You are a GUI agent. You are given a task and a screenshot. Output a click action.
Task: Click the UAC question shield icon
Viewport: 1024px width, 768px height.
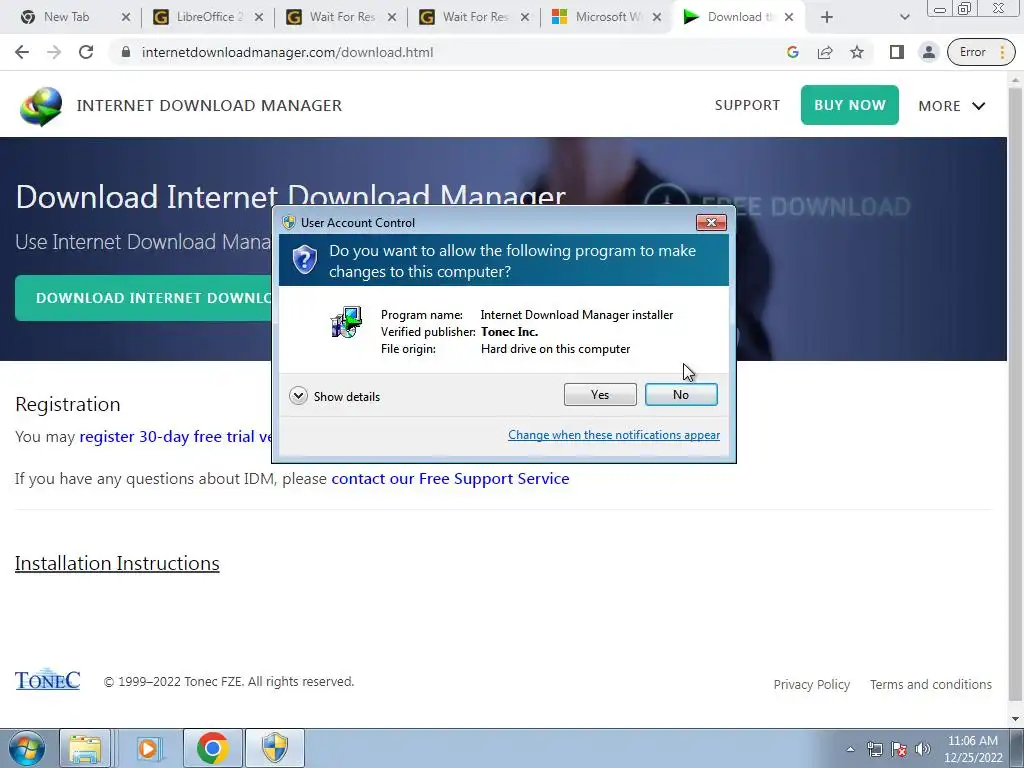(x=304, y=260)
